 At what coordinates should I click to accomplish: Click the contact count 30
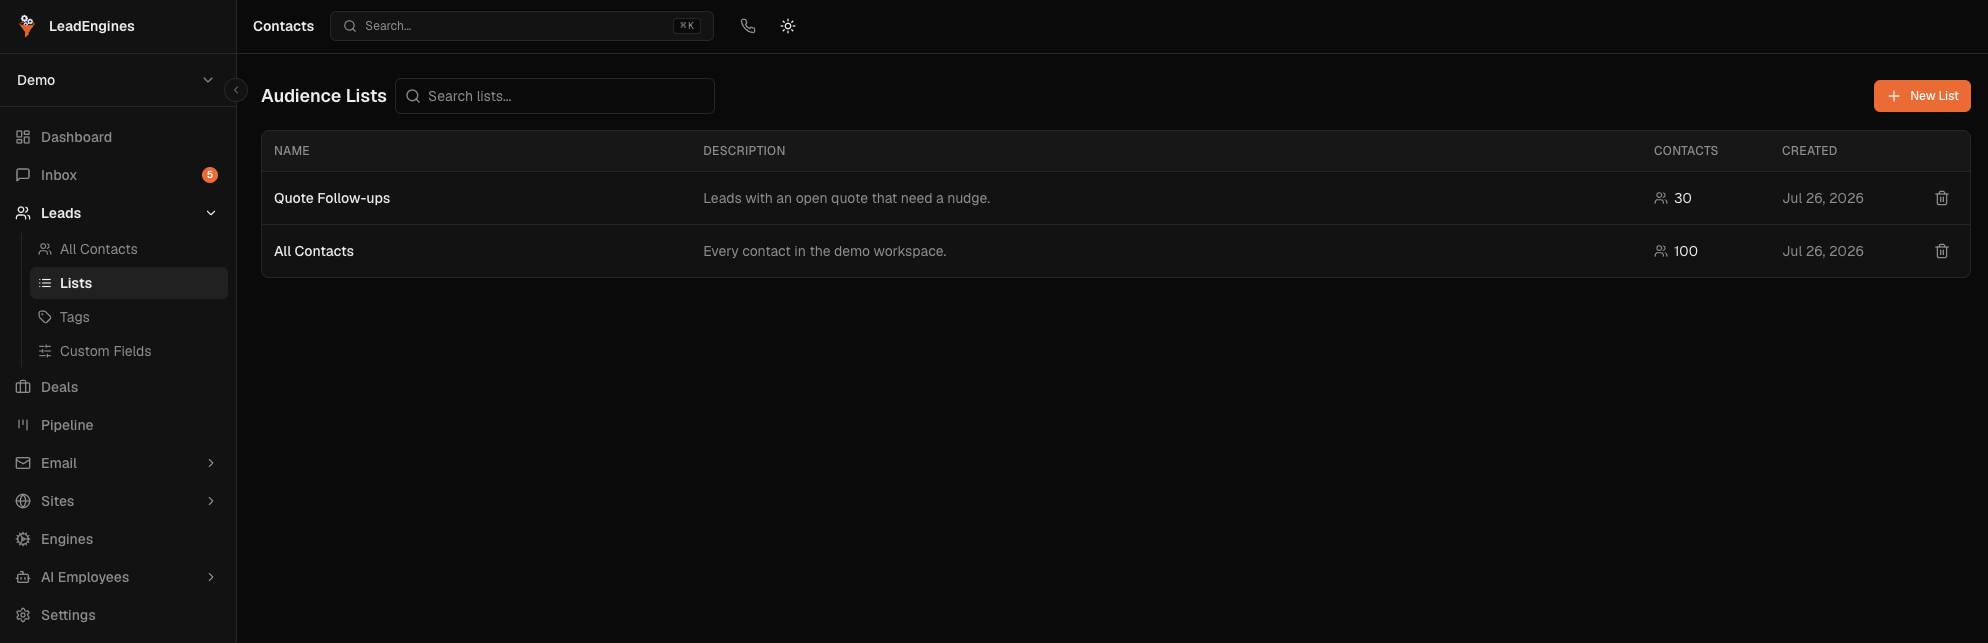[x=1683, y=198]
